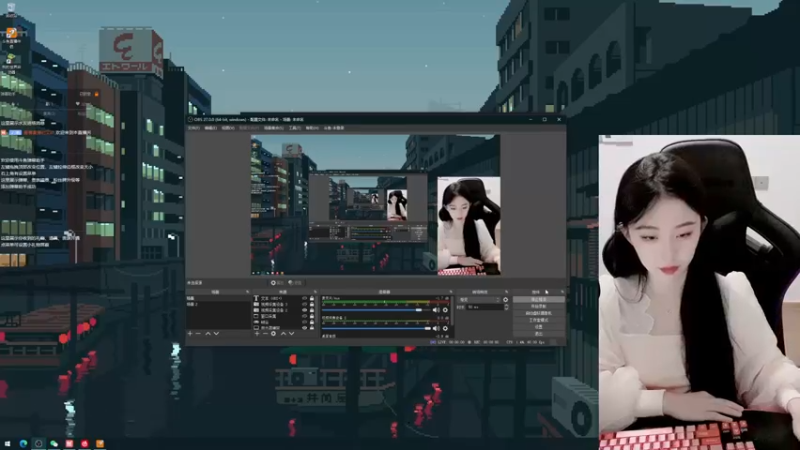
Task: Hide the 视频采集设备 3 source via its eye icon
Action: pyautogui.click(x=305, y=304)
